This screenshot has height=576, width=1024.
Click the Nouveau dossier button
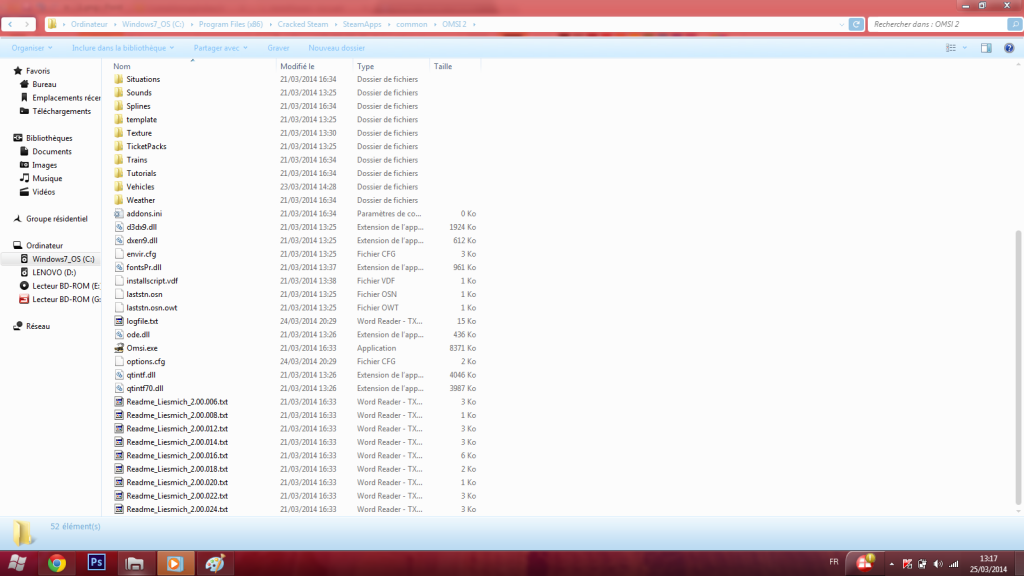[336, 48]
